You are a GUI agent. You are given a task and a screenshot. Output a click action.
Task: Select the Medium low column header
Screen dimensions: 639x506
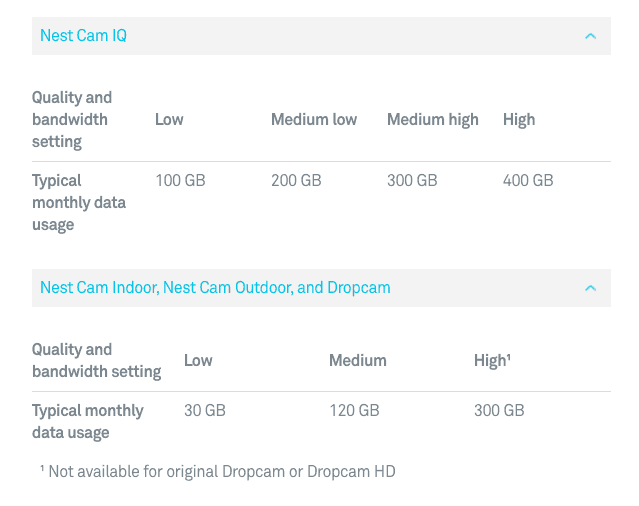coord(314,120)
